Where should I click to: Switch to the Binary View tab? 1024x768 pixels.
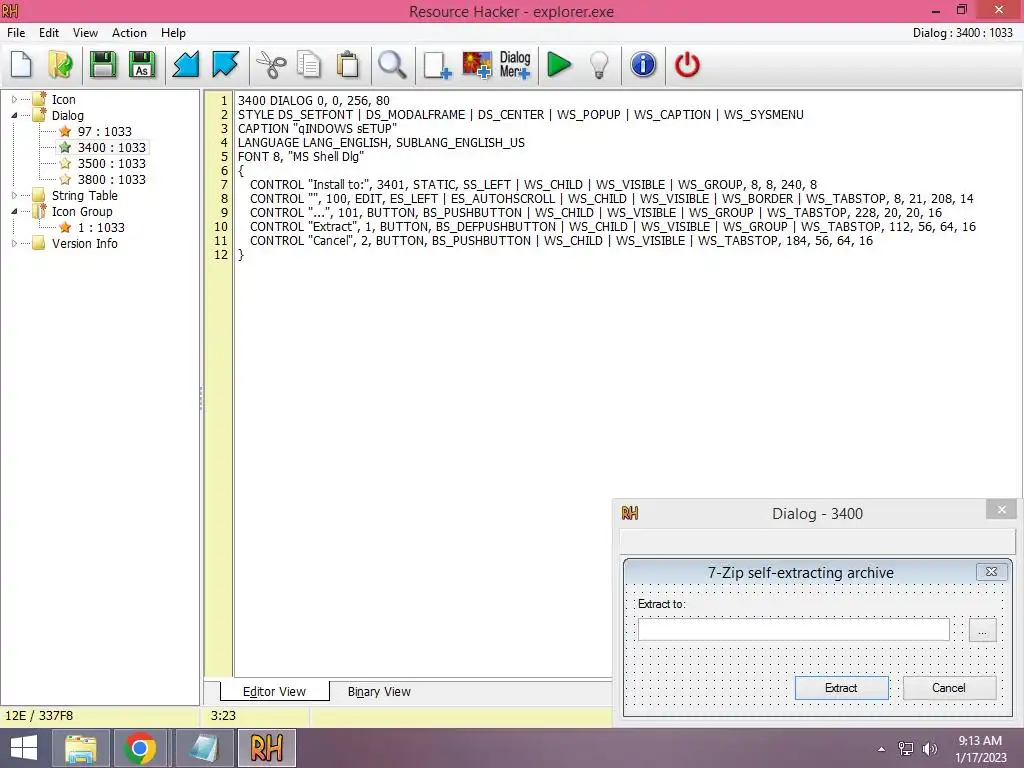(x=379, y=692)
